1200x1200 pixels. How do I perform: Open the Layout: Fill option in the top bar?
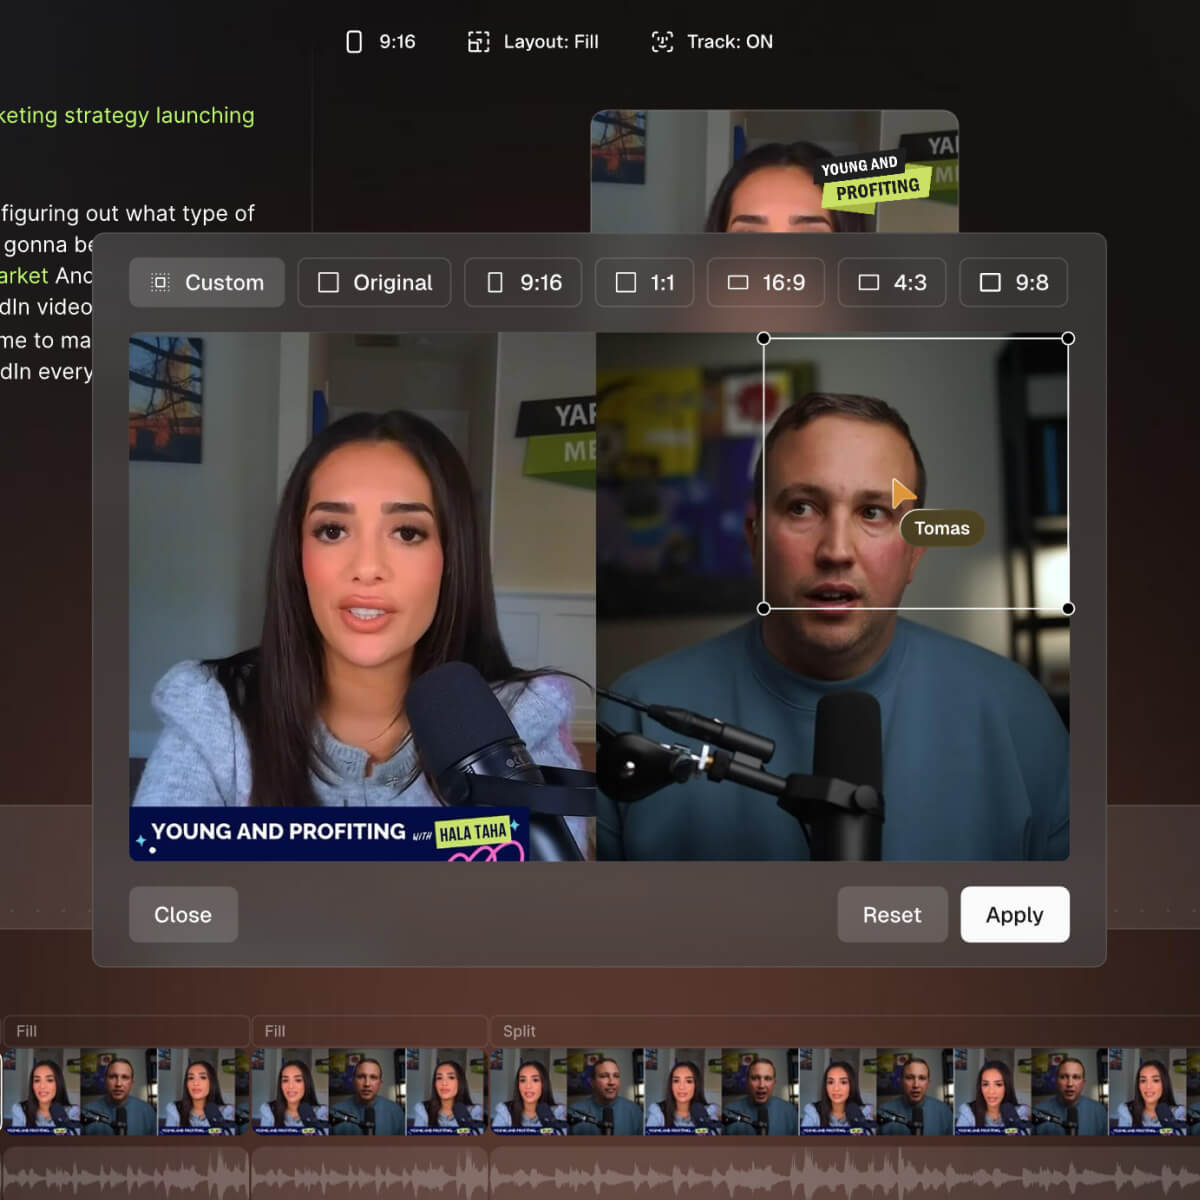(x=533, y=42)
